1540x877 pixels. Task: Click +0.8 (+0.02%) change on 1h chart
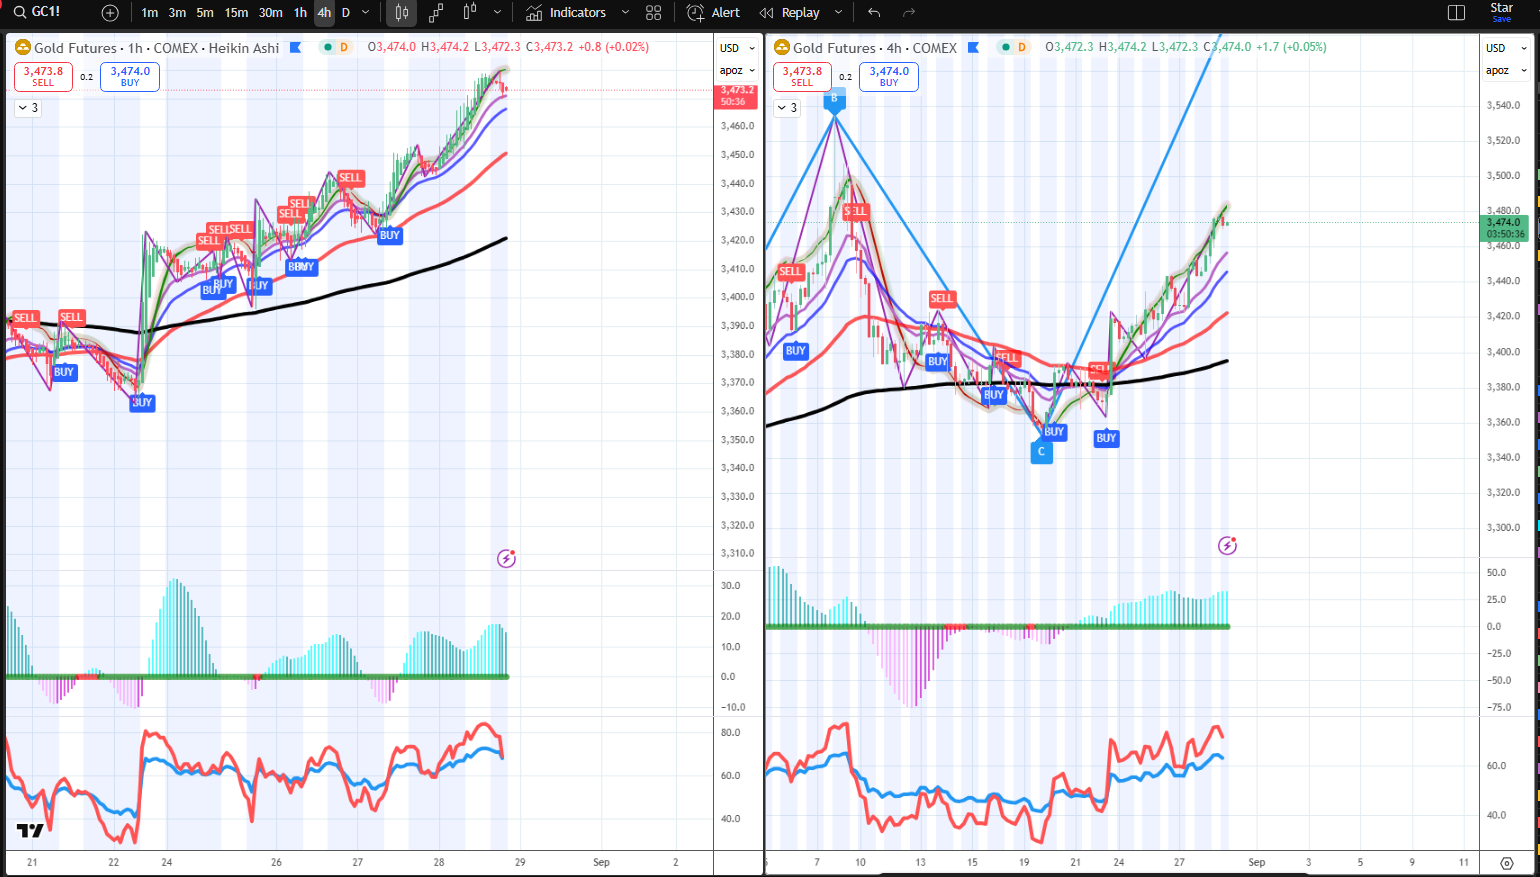(614, 47)
